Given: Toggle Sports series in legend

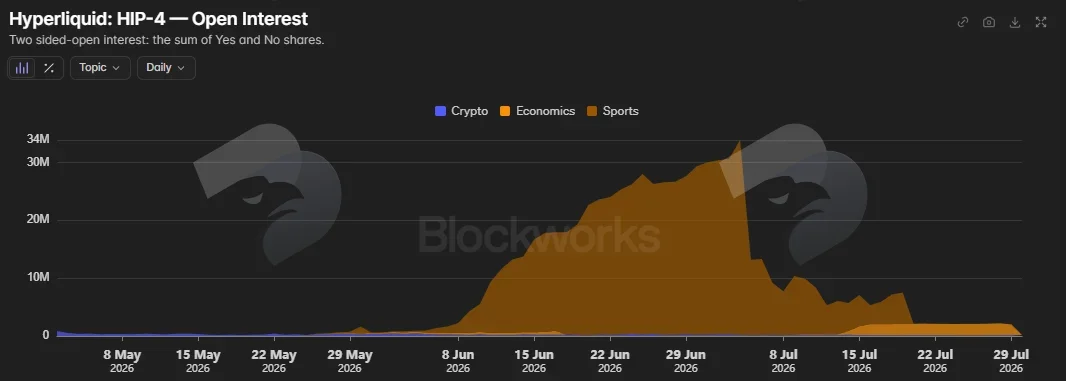Looking at the screenshot, I should click(x=613, y=111).
